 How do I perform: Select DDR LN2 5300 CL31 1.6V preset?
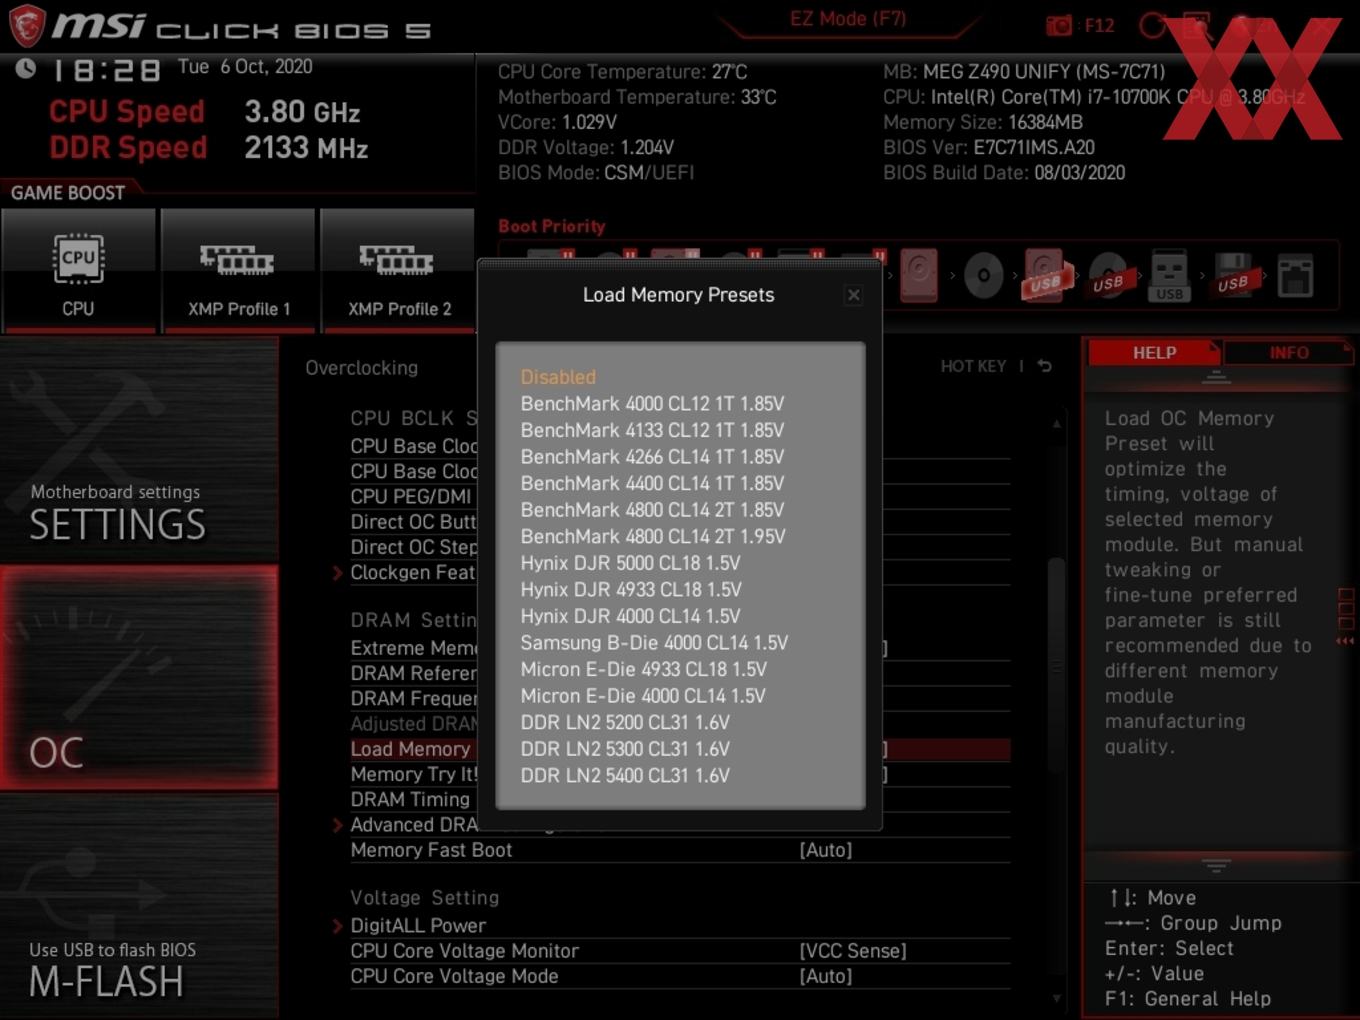[625, 749]
